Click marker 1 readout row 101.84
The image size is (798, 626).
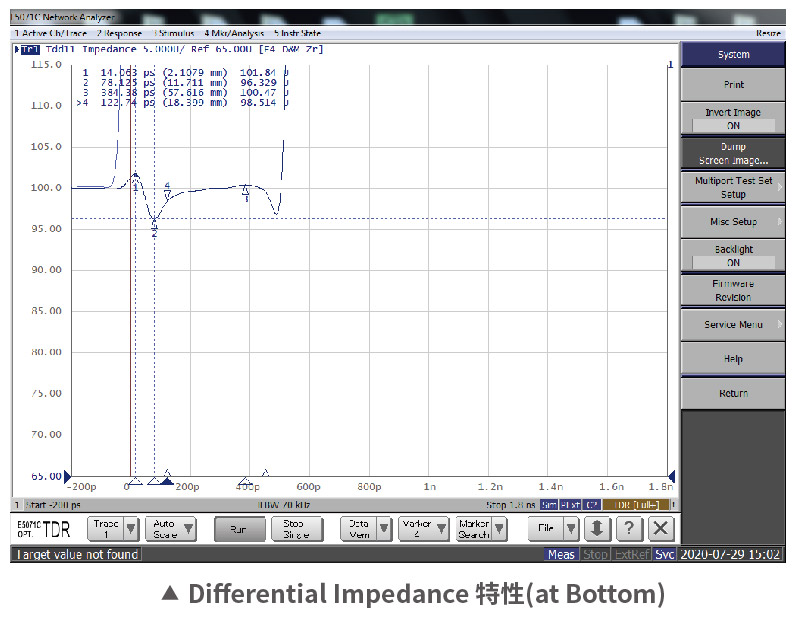point(186,73)
